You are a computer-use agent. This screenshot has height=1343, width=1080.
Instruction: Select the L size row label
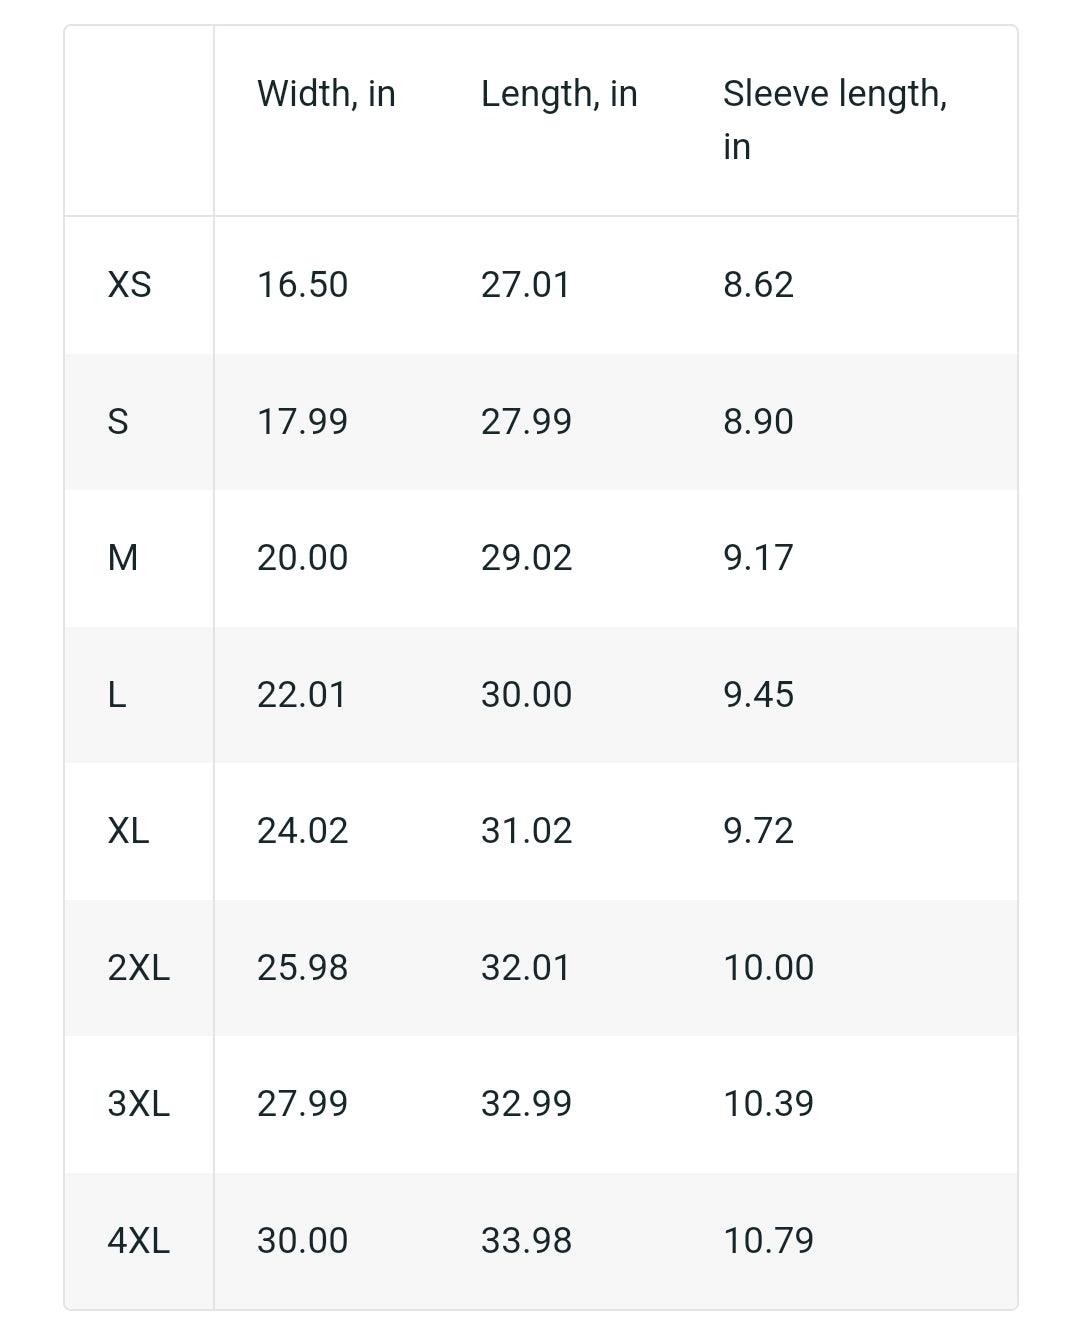click(117, 695)
